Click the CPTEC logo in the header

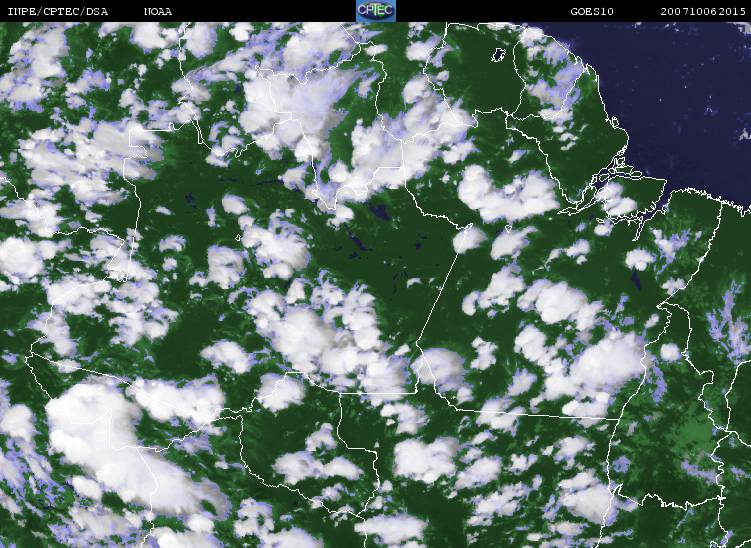tap(376, 11)
